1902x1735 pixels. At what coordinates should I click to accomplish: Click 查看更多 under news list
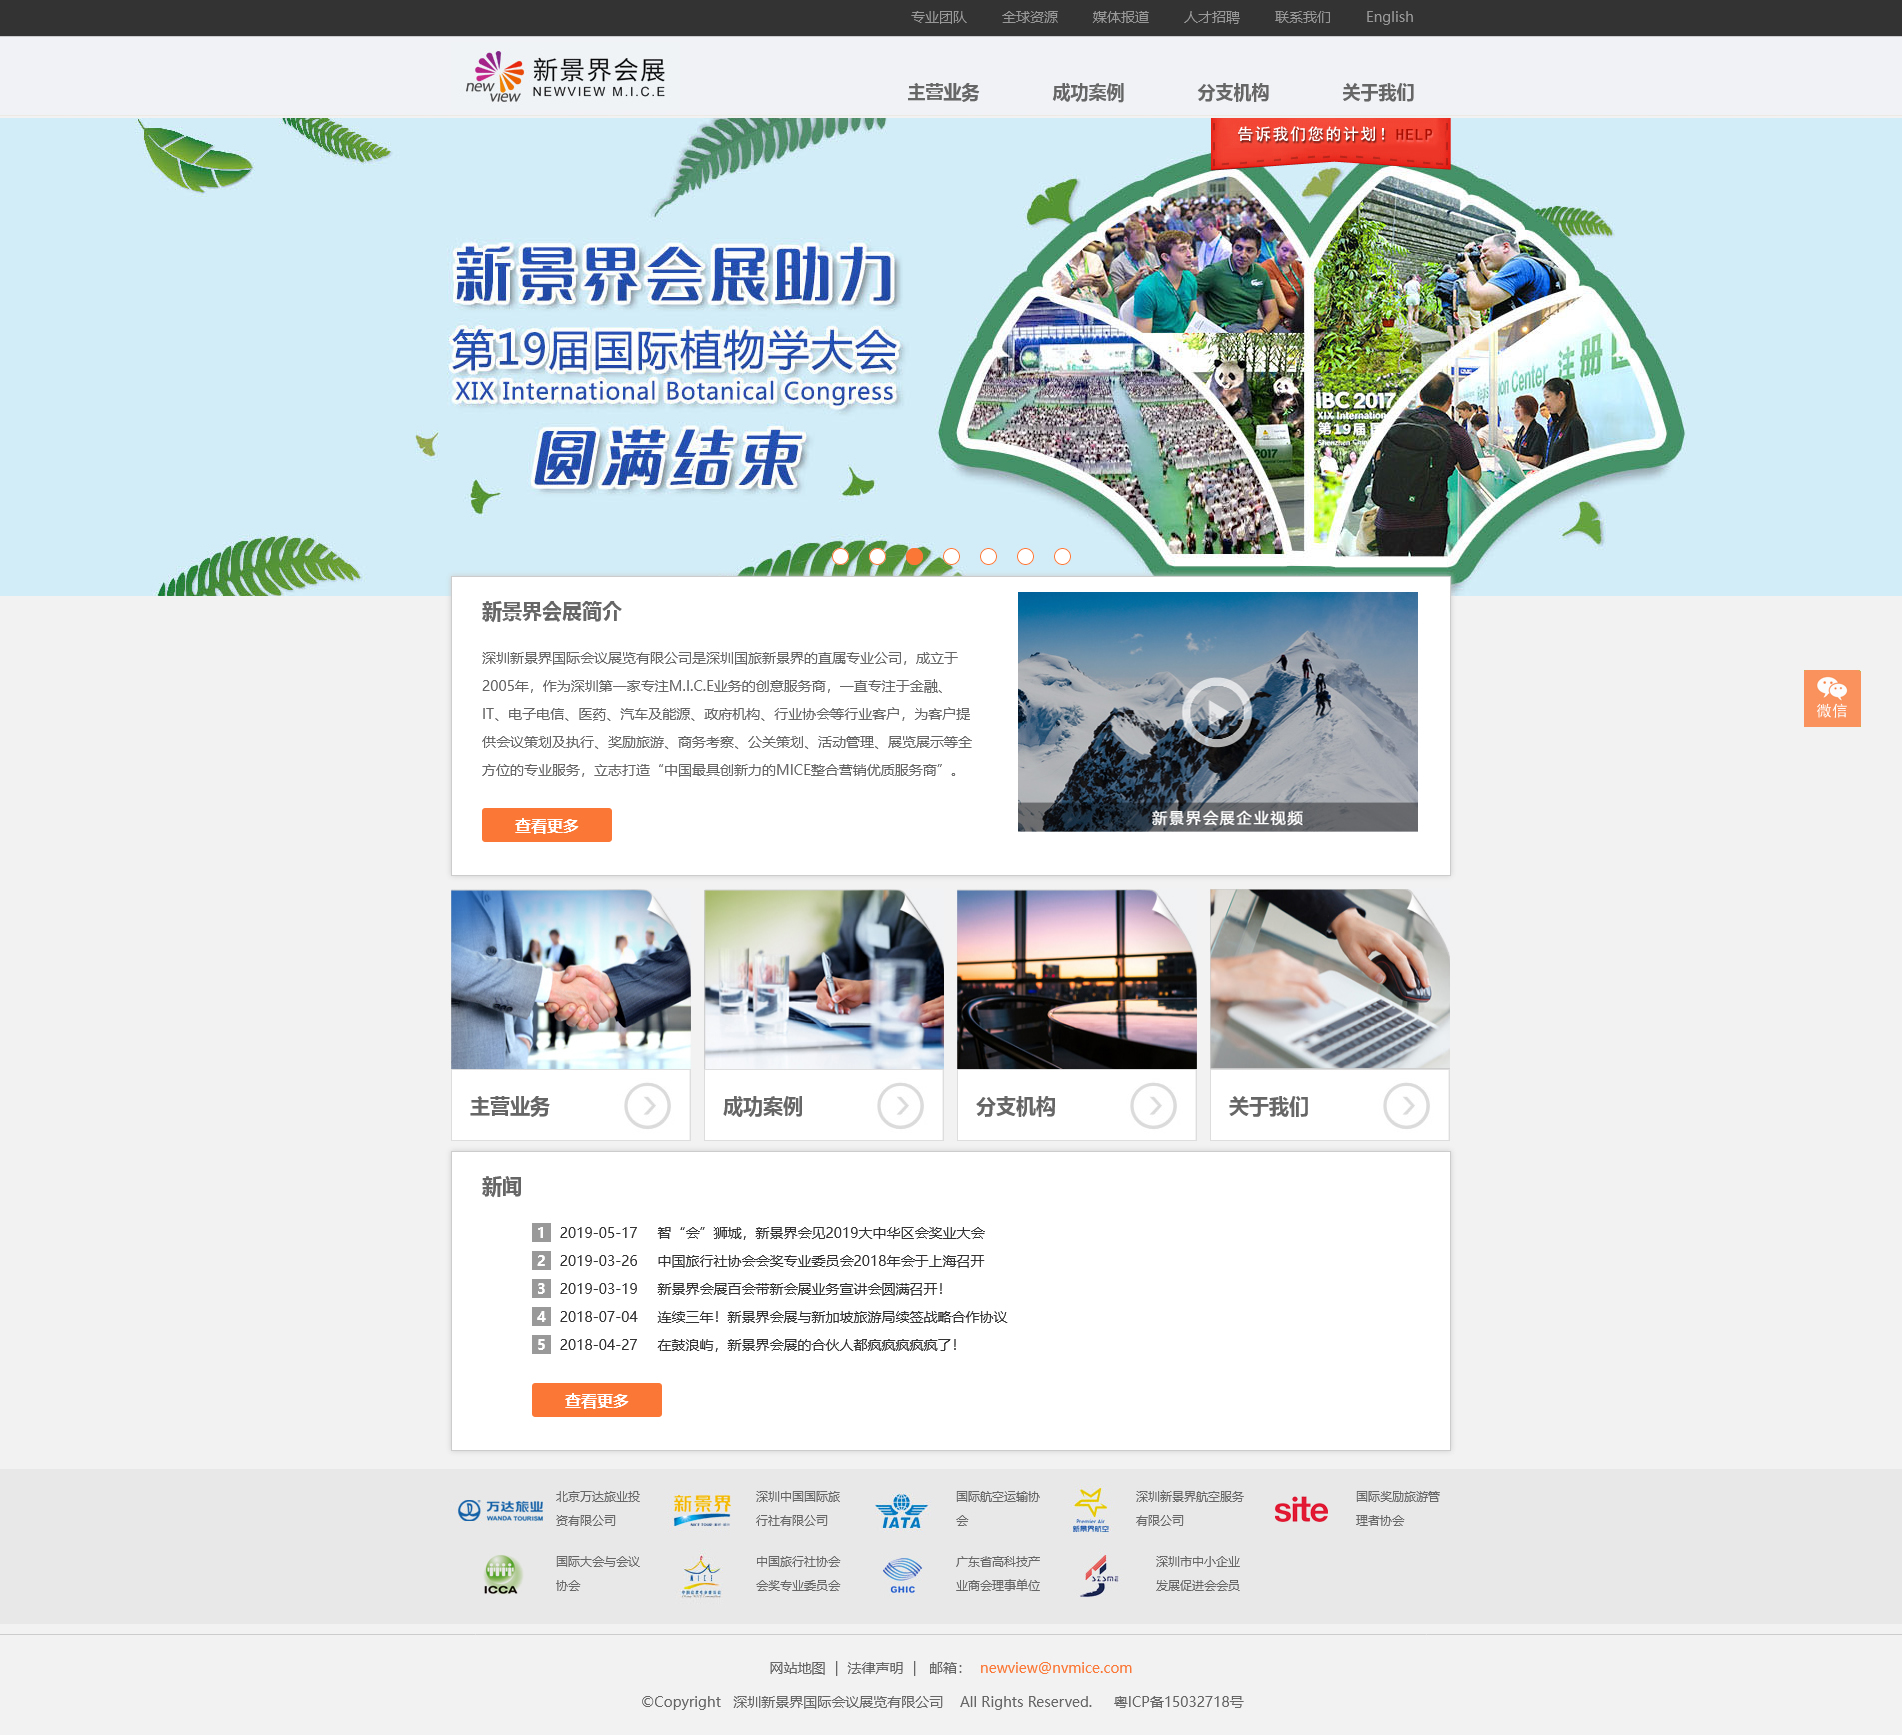point(597,1400)
